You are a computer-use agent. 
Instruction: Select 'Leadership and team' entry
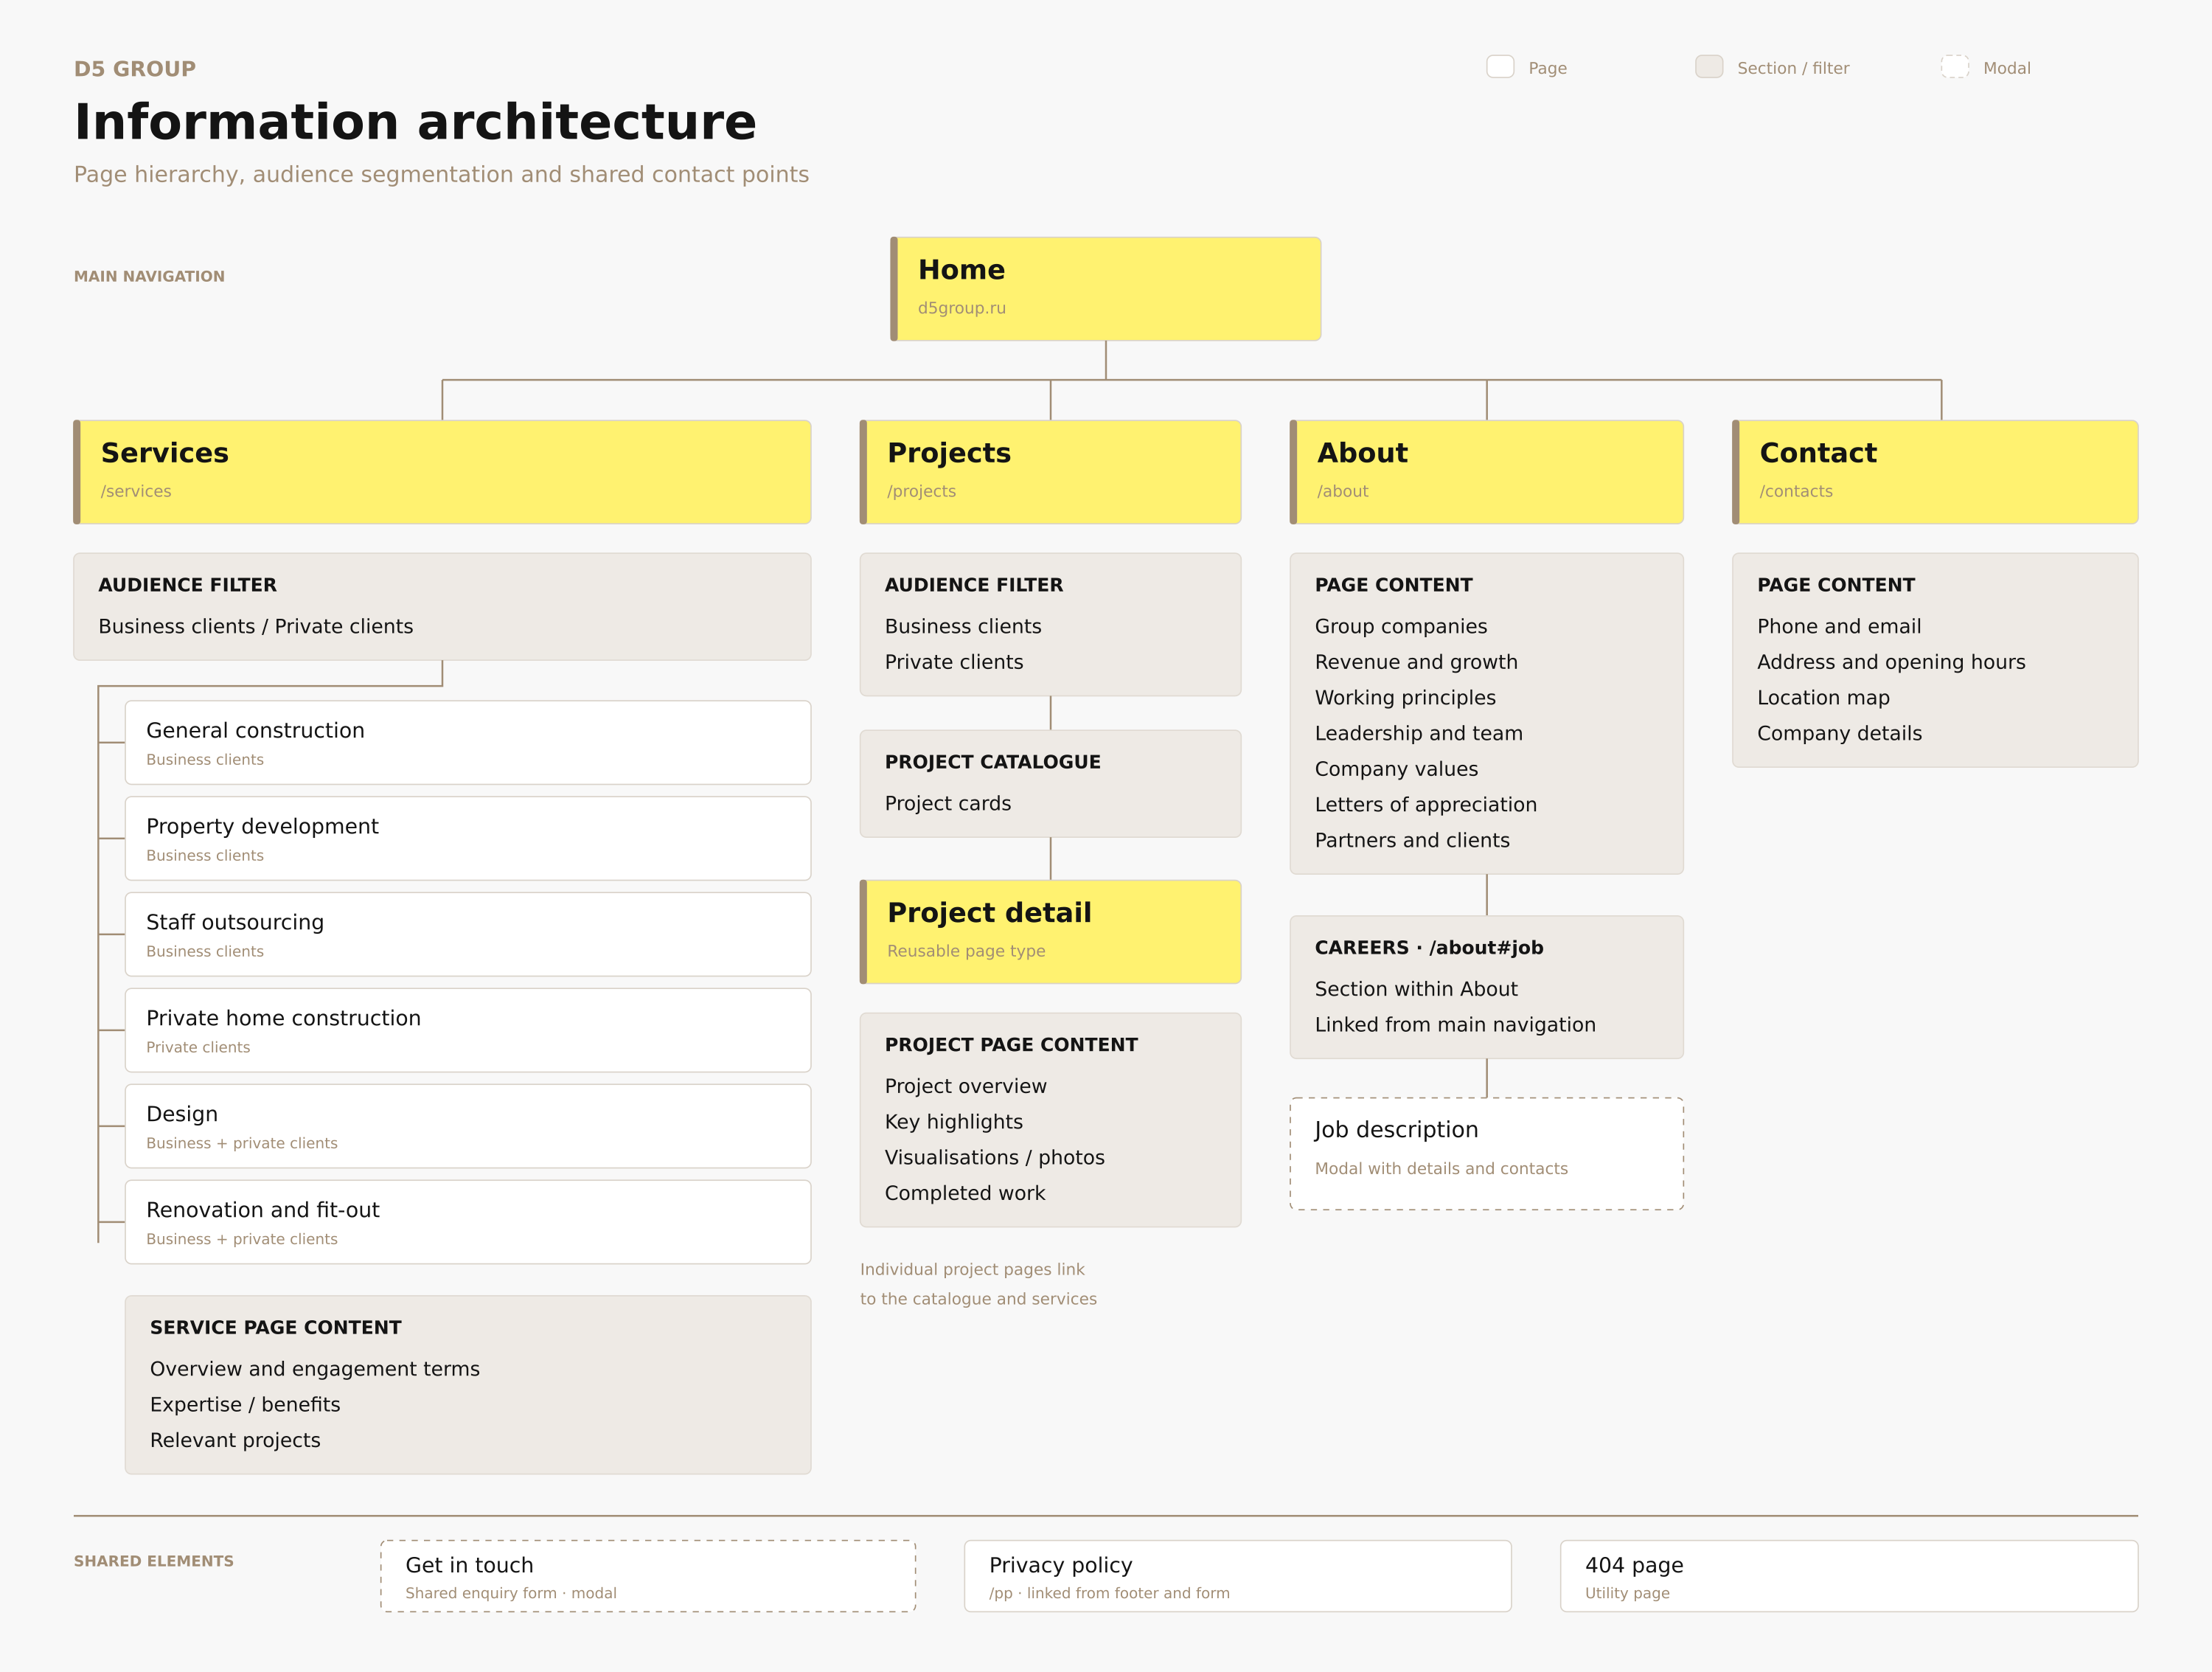[1419, 733]
